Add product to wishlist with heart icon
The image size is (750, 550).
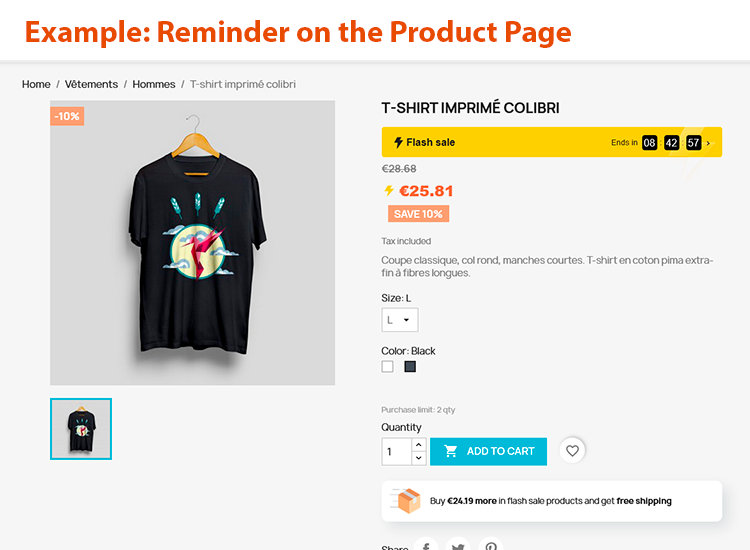572,451
